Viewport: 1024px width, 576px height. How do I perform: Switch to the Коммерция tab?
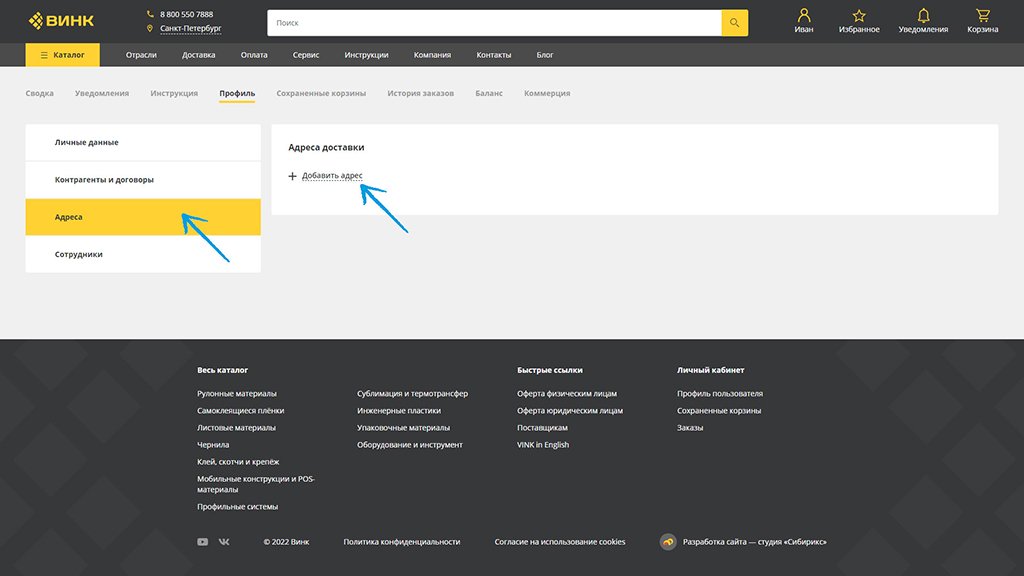point(547,93)
